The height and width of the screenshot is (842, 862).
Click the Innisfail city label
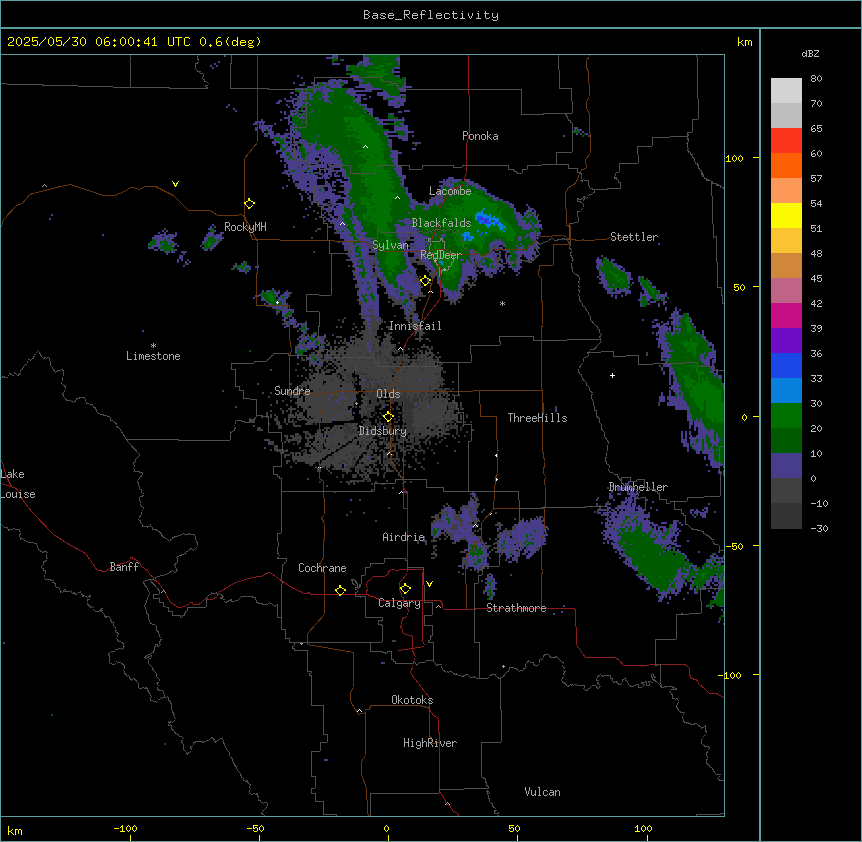pos(415,326)
